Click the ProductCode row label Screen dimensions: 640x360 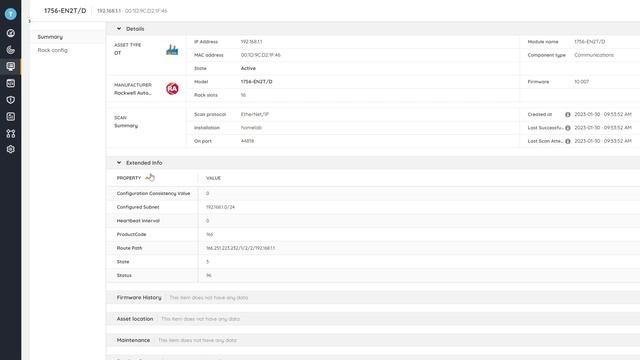tap(131, 234)
